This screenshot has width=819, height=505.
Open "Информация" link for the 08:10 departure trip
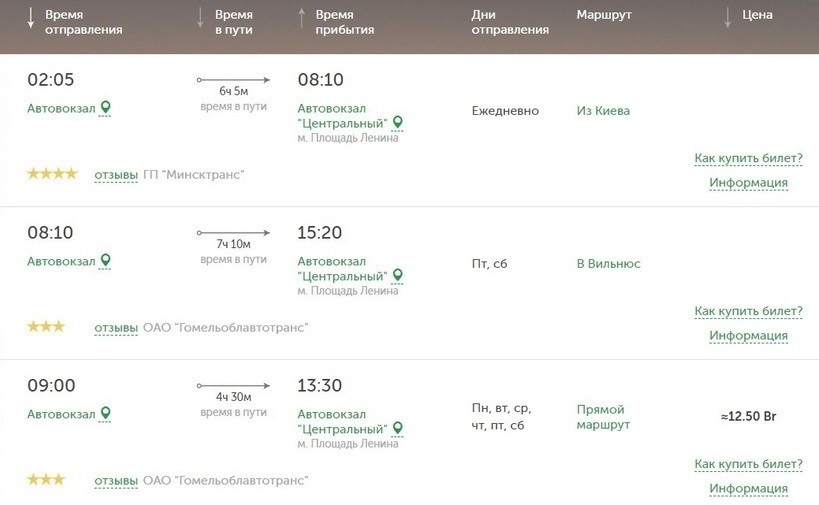click(748, 336)
